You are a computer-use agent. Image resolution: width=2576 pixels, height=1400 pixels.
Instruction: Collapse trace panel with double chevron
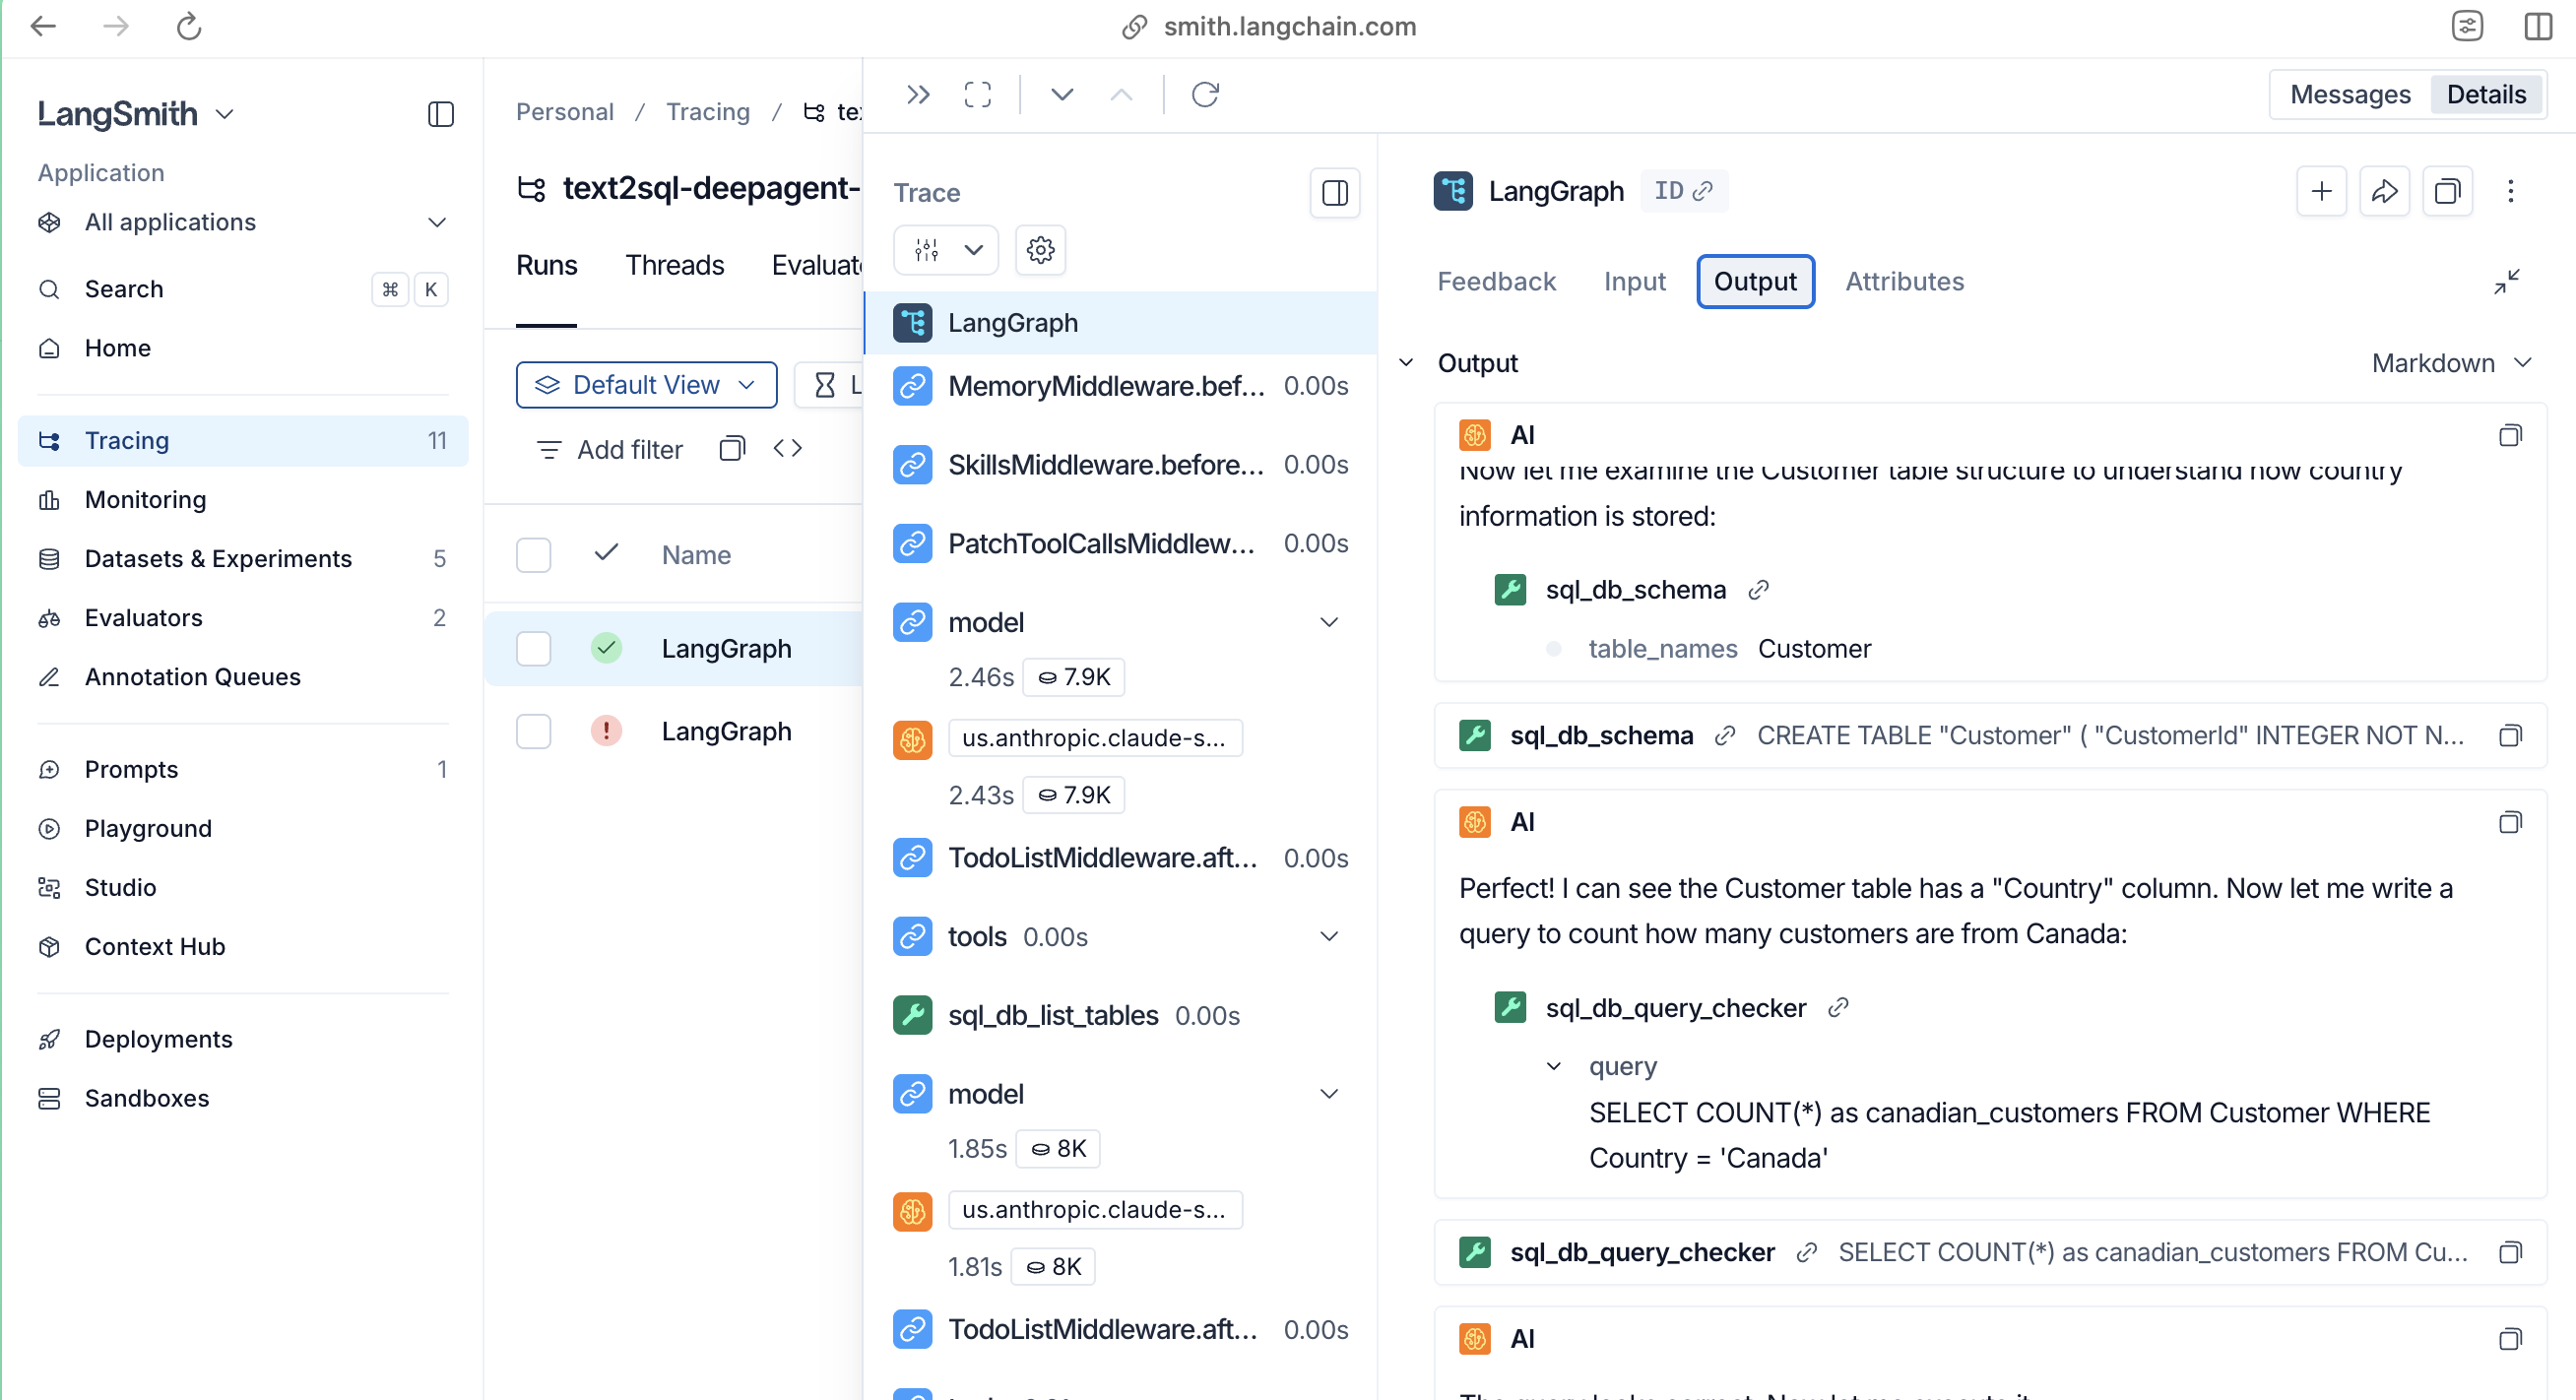[x=918, y=94]
